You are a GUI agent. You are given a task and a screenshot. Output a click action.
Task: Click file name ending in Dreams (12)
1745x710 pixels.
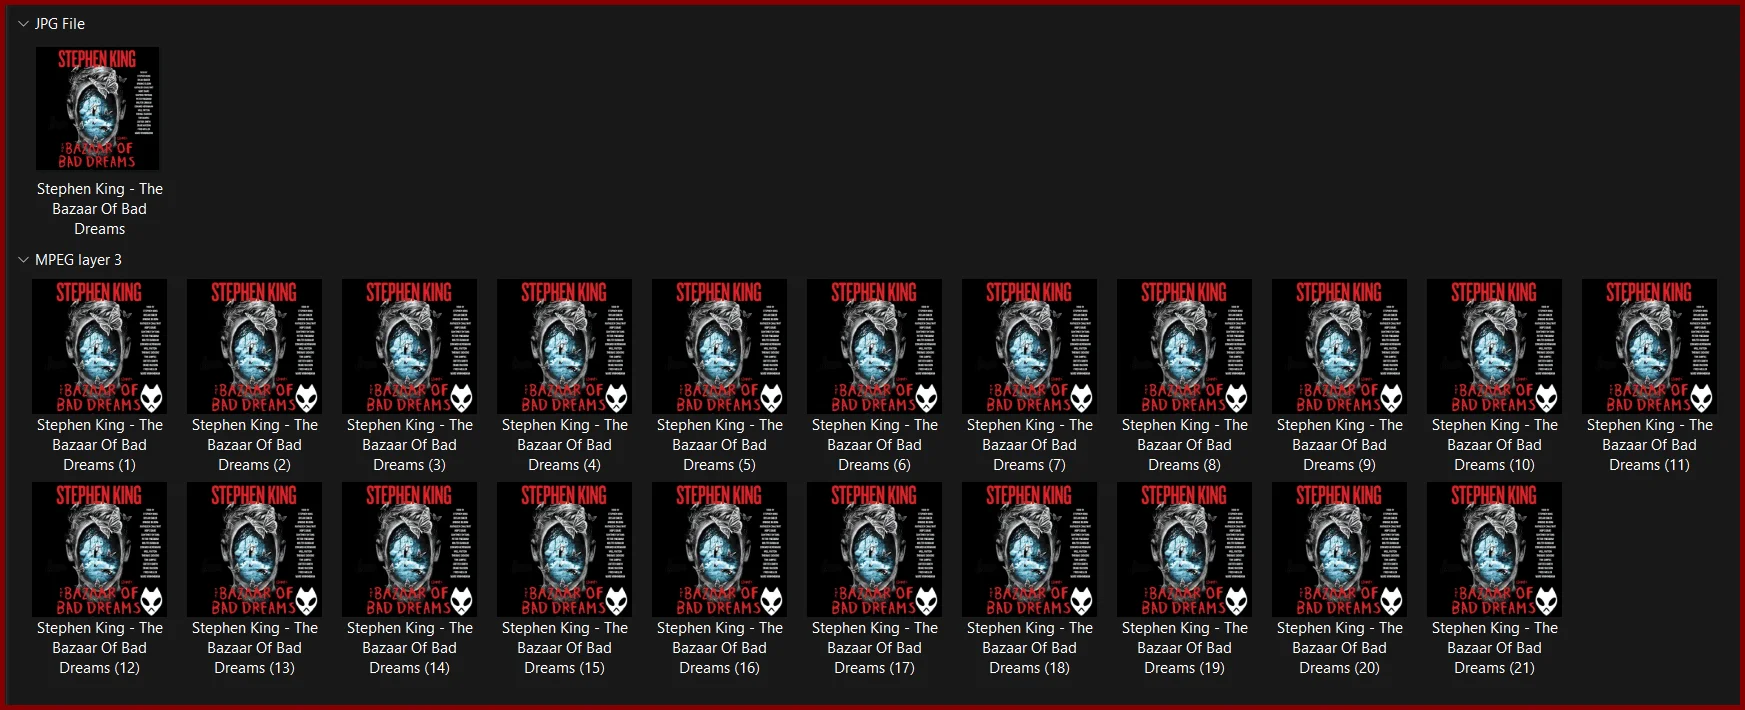click(x=99, y=648)
